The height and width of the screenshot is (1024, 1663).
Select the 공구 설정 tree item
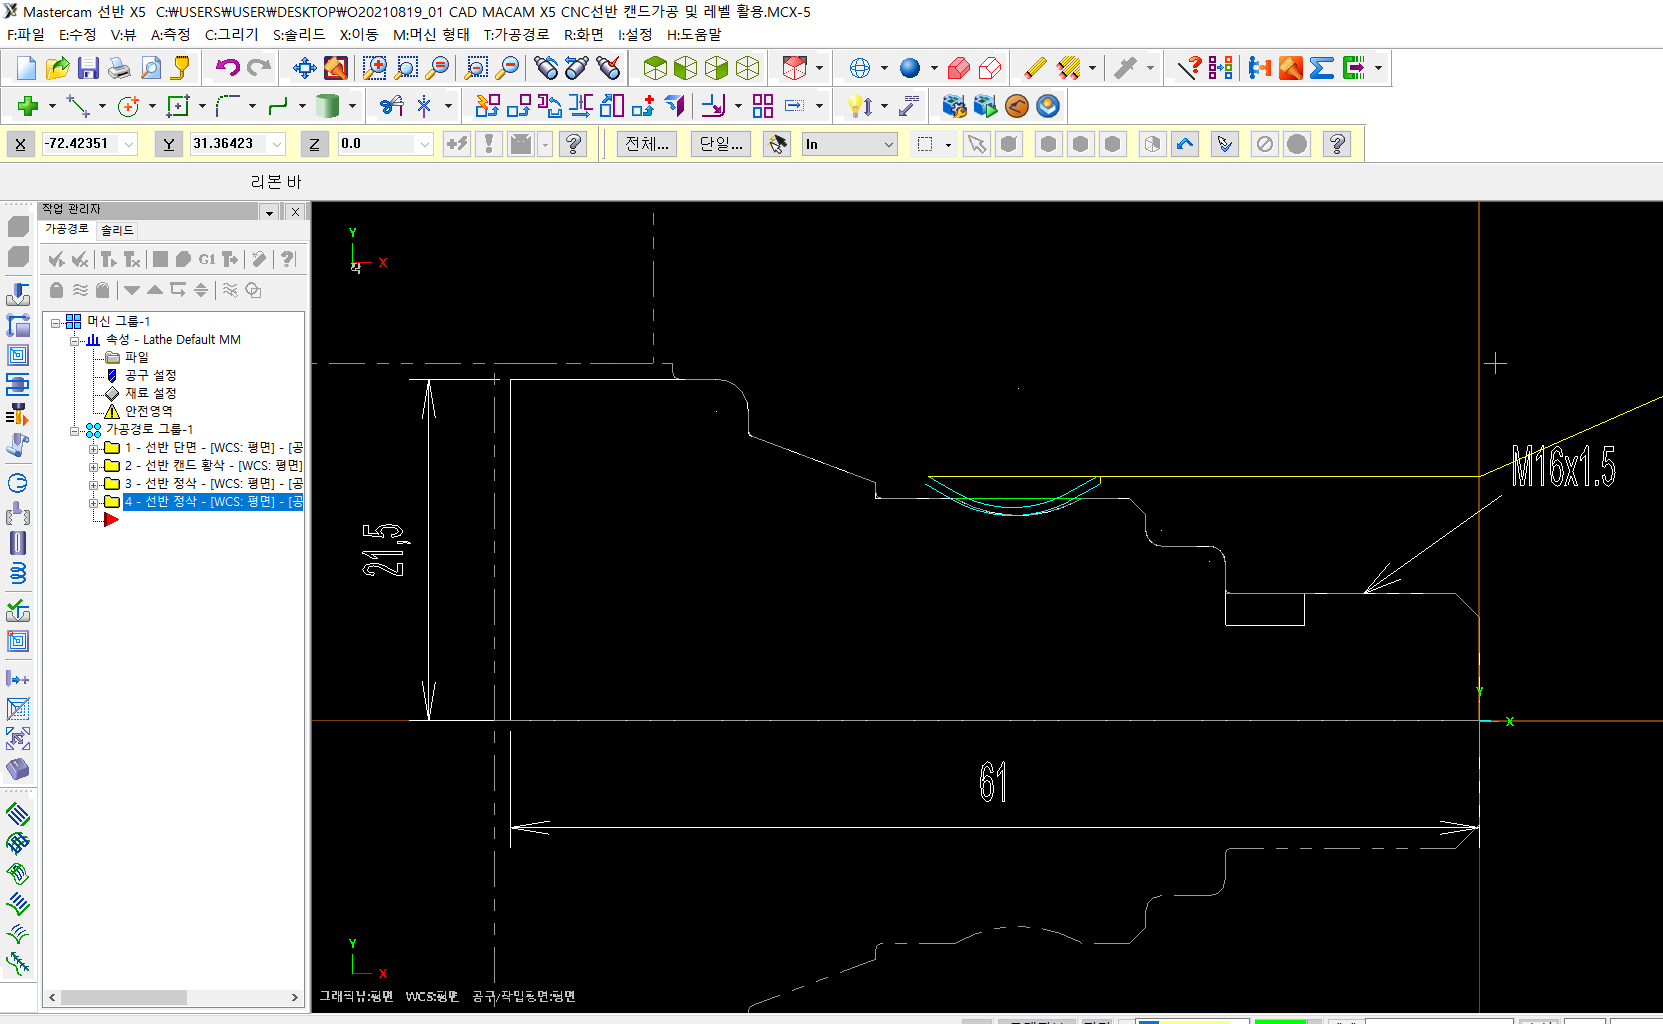point(151,375)
